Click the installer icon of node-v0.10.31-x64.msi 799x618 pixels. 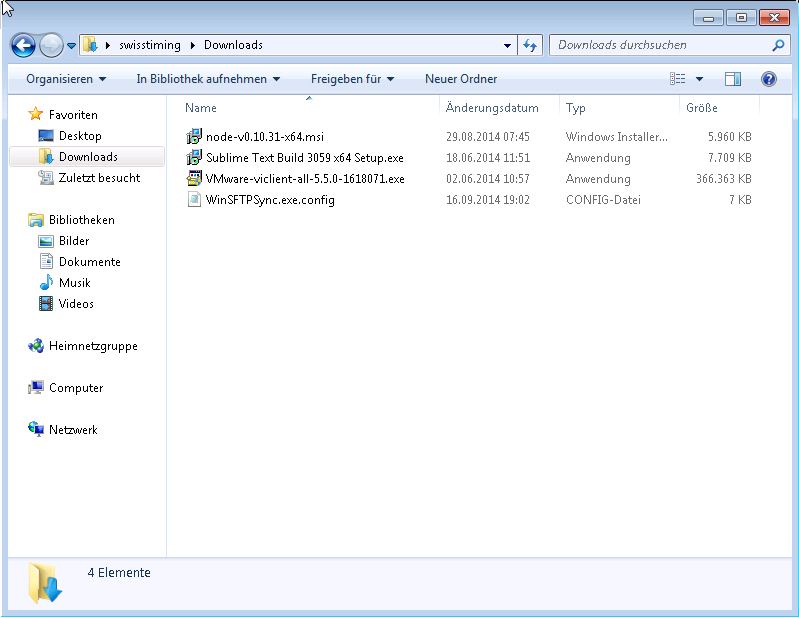(x=194, y=137)
